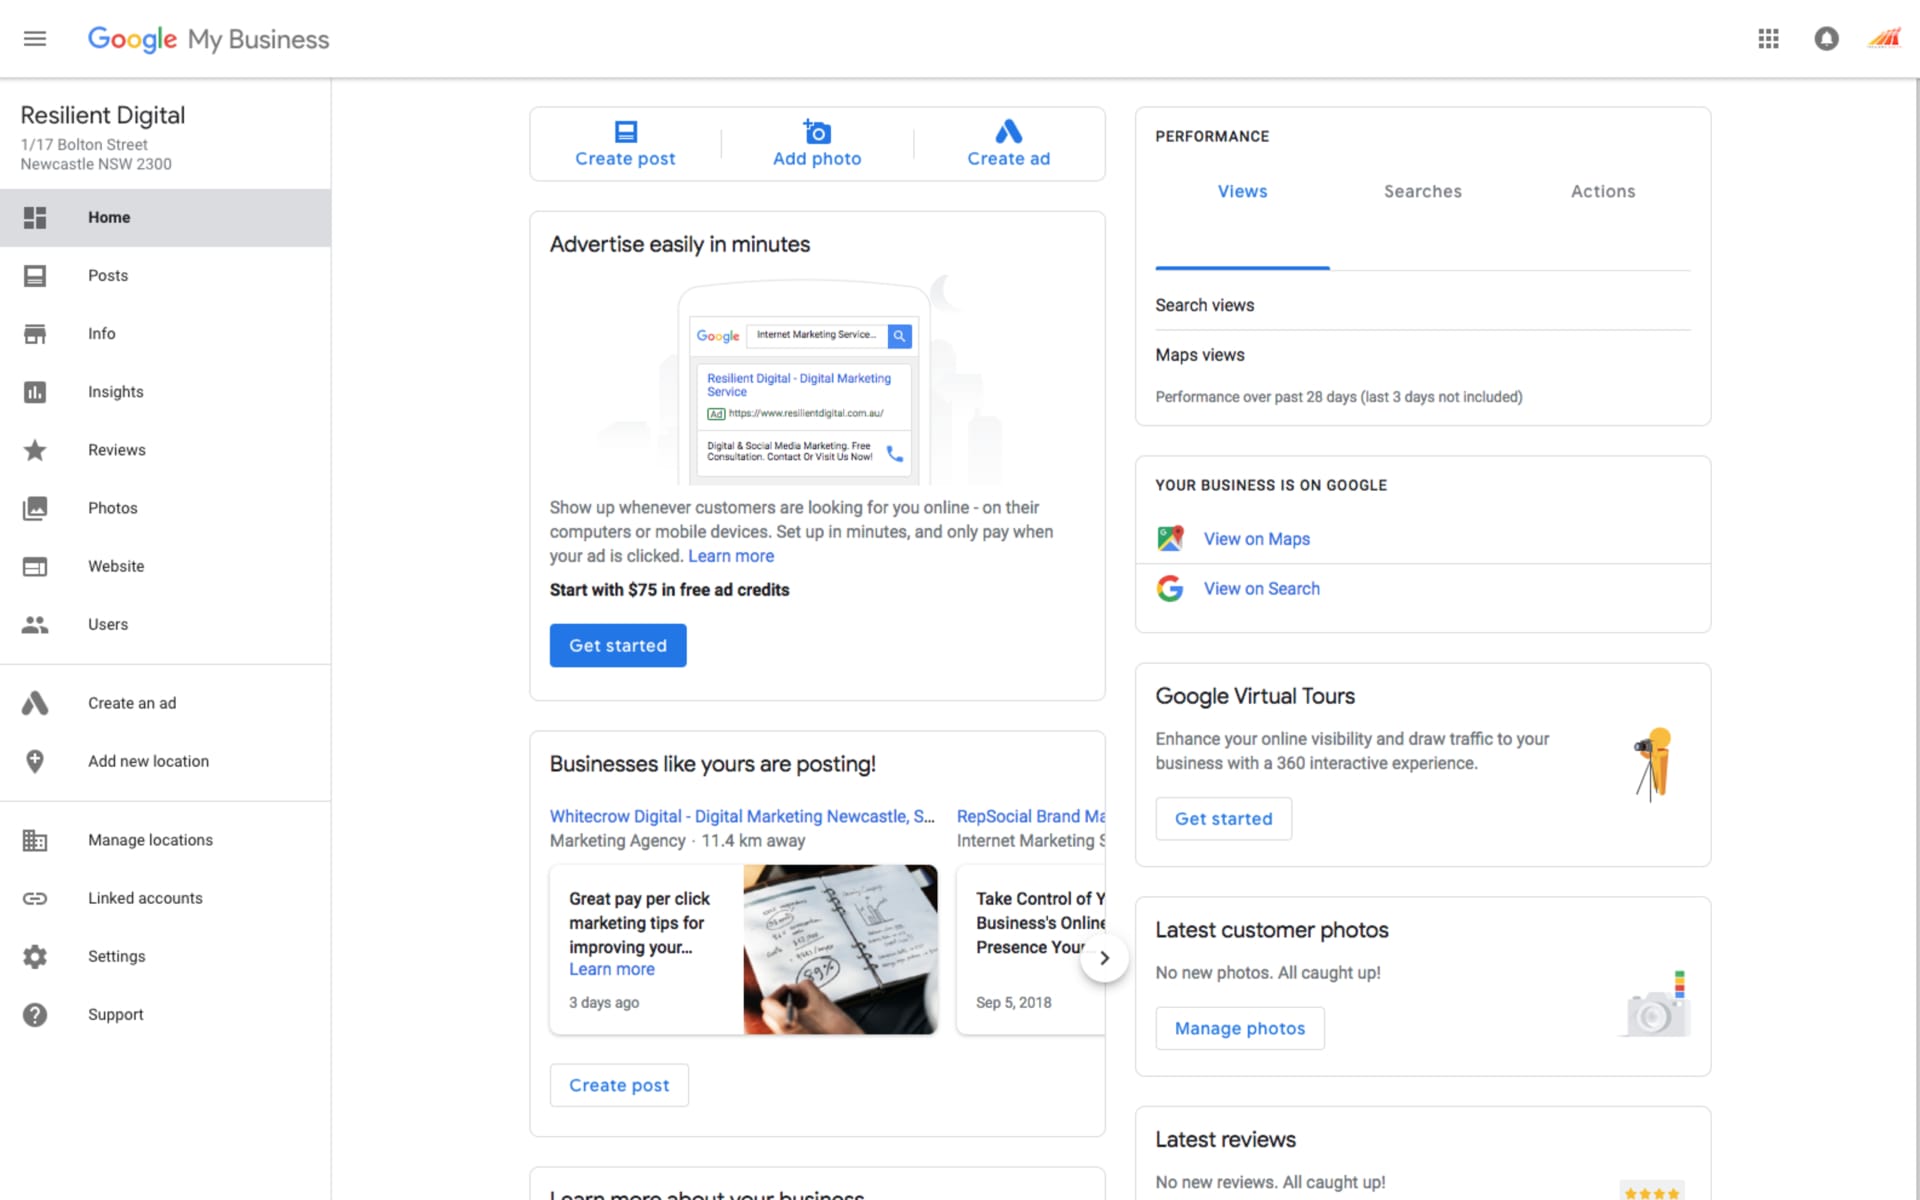Open the View on Search link

(x=1261, y=589)
